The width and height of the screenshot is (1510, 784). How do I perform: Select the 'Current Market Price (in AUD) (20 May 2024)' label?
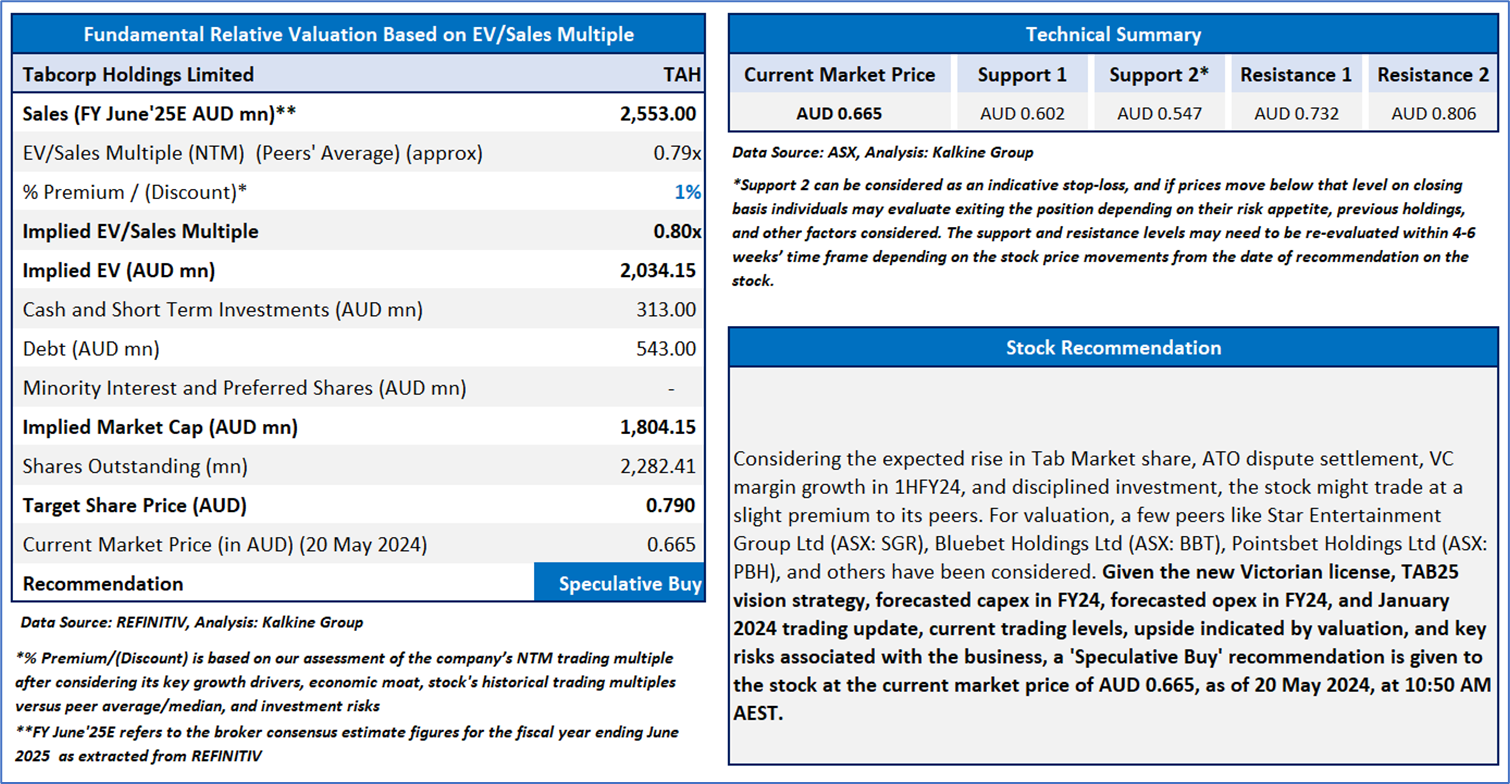pos(225,545)
